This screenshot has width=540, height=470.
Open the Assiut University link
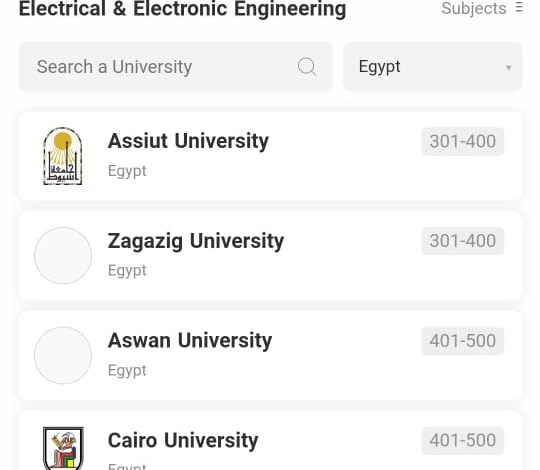[x=188, y=141]
